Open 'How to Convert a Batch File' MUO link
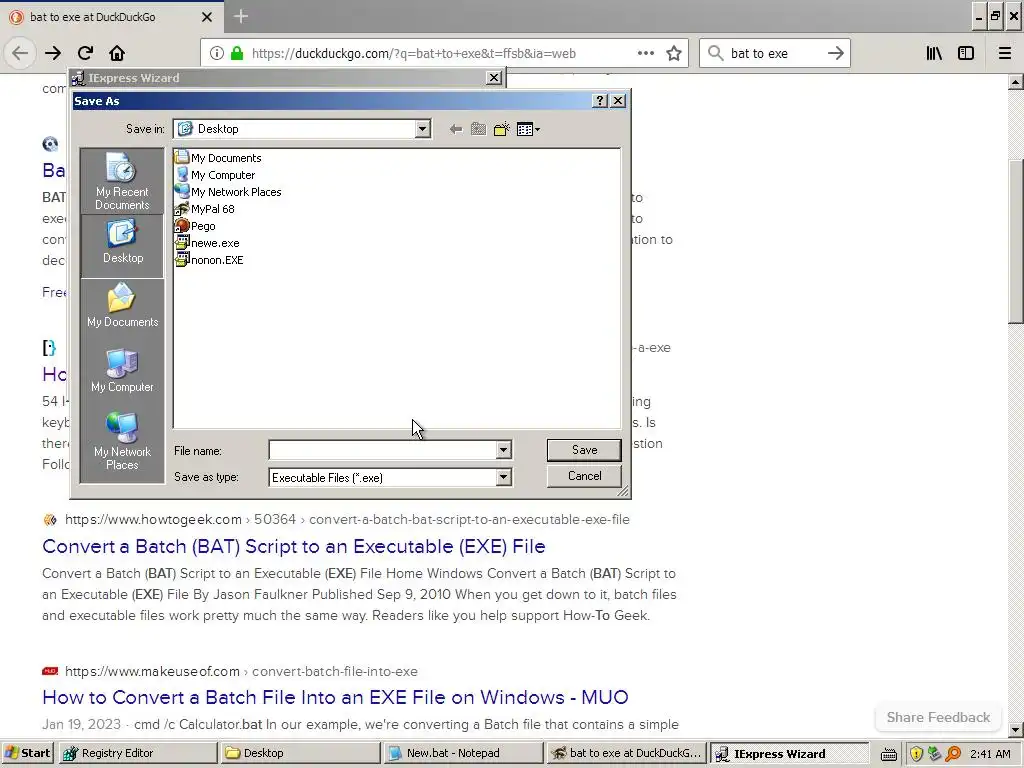 click(x=335, y=697)
